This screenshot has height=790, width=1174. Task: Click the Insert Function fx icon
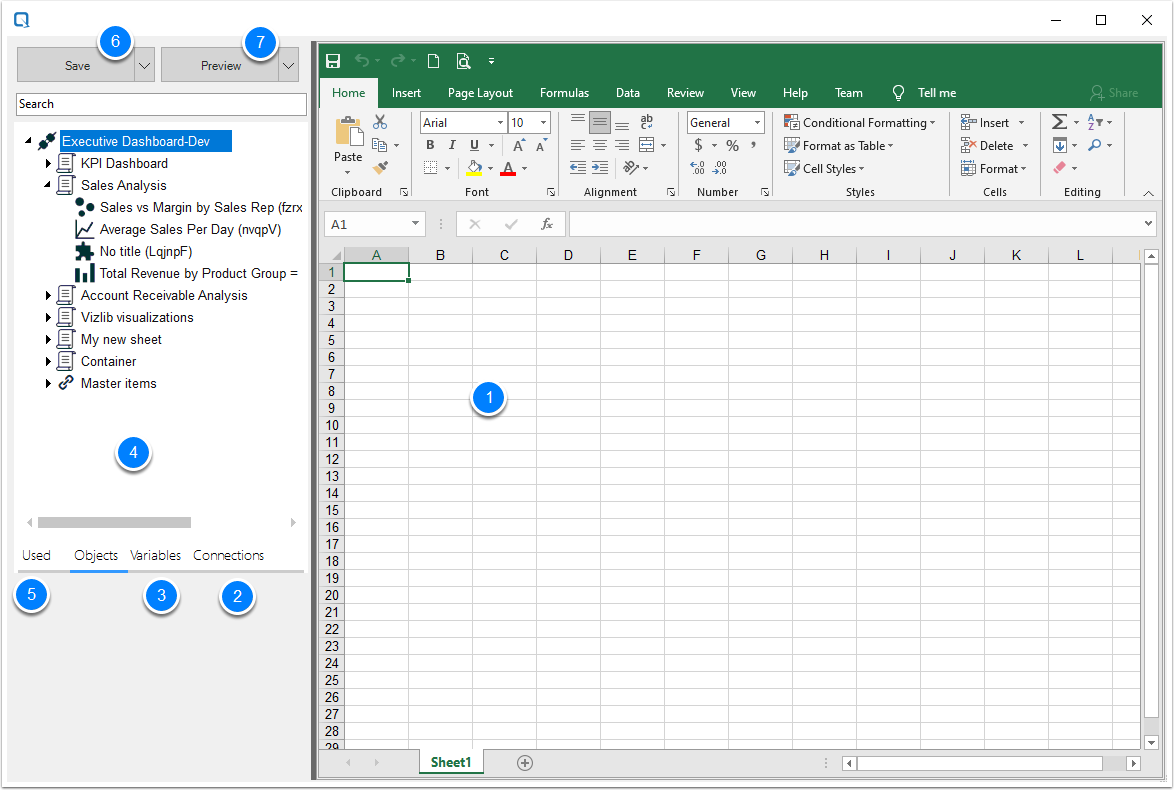(547, 223)
